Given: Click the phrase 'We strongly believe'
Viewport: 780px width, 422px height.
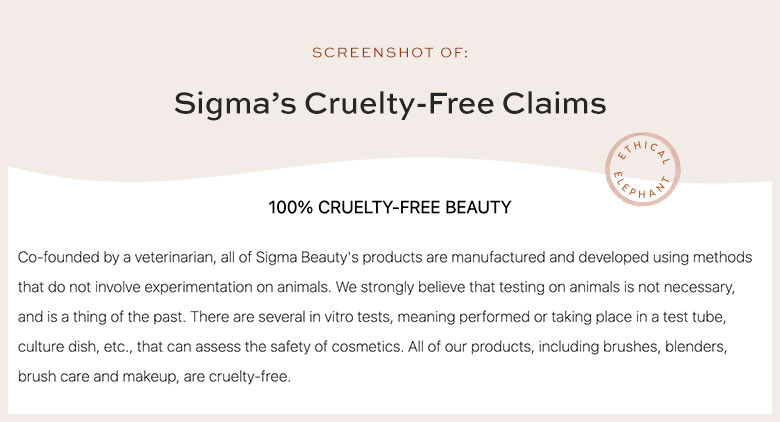Looking at the screenshot, I should click(x=401, y=288).
